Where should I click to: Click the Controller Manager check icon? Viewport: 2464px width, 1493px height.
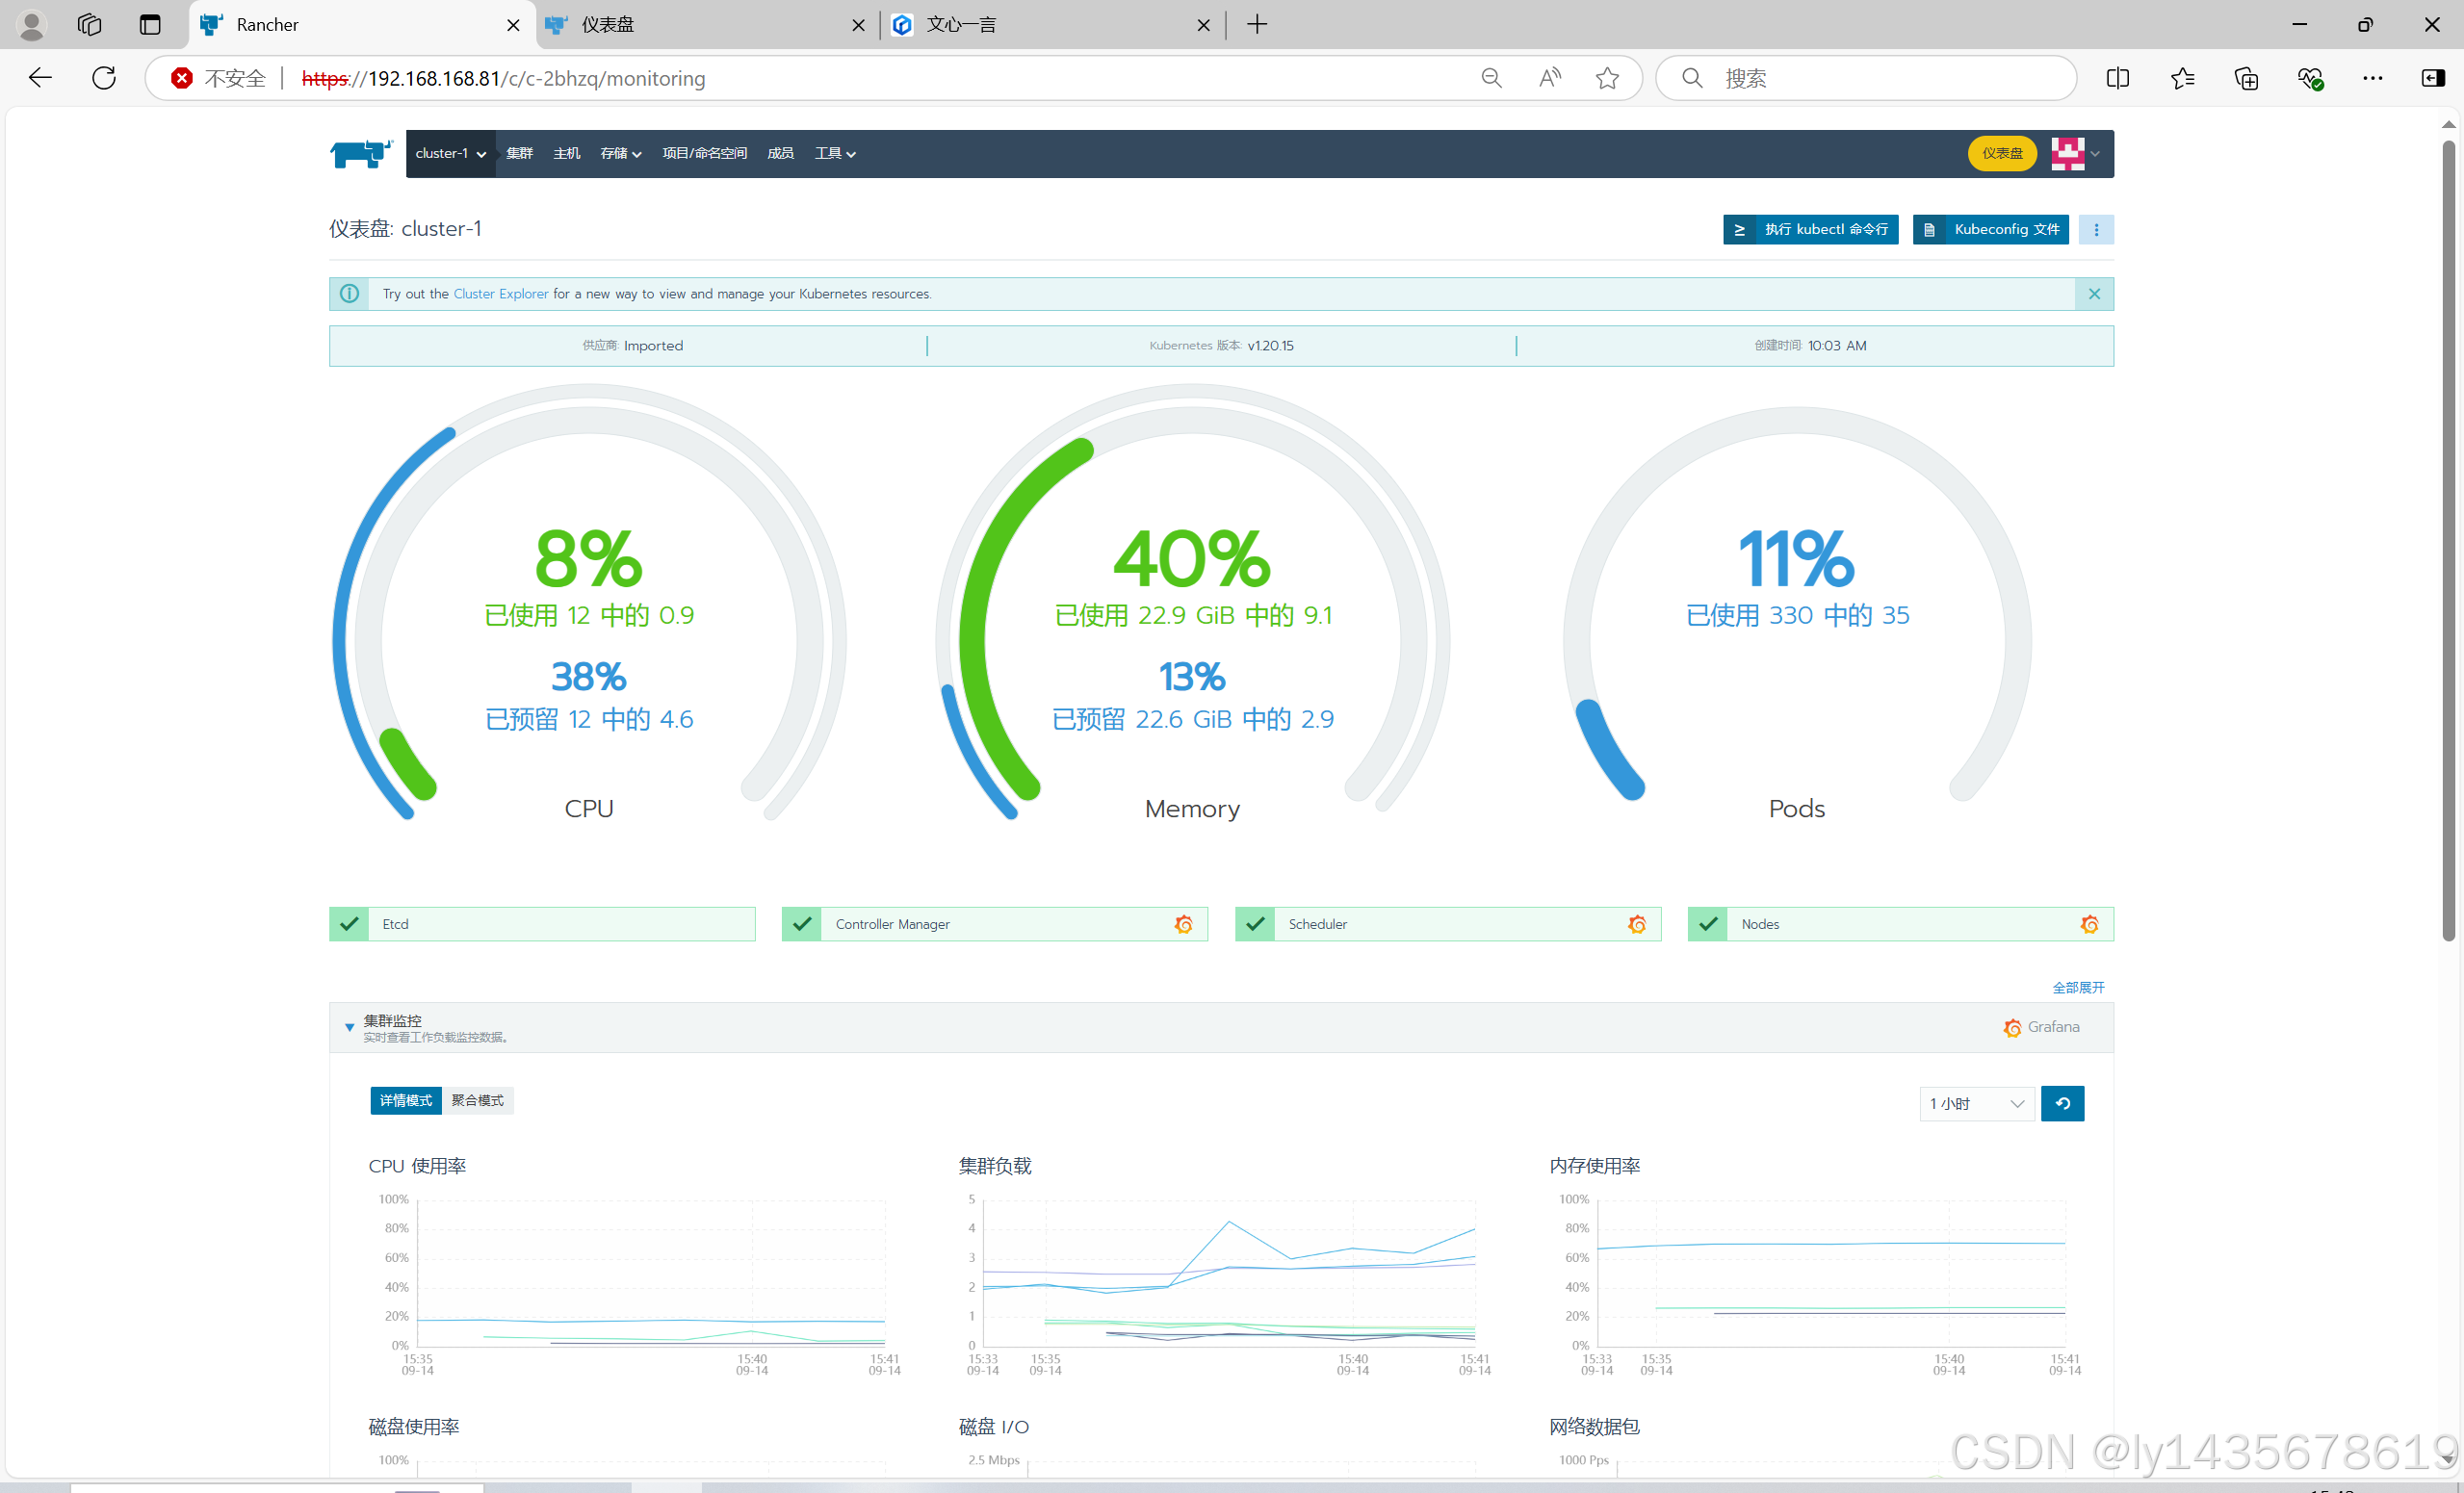(802, 925)
